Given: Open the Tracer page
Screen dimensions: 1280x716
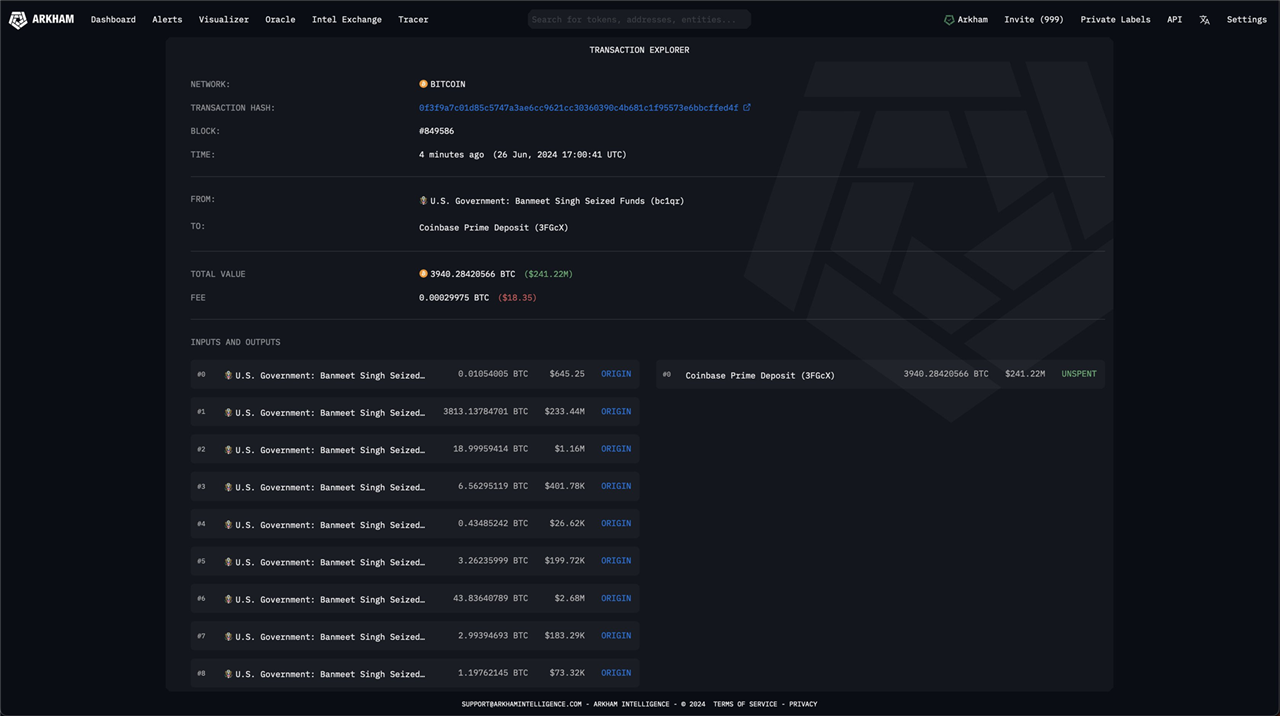Looking at the screenshot, I should [x=413, y=19].
